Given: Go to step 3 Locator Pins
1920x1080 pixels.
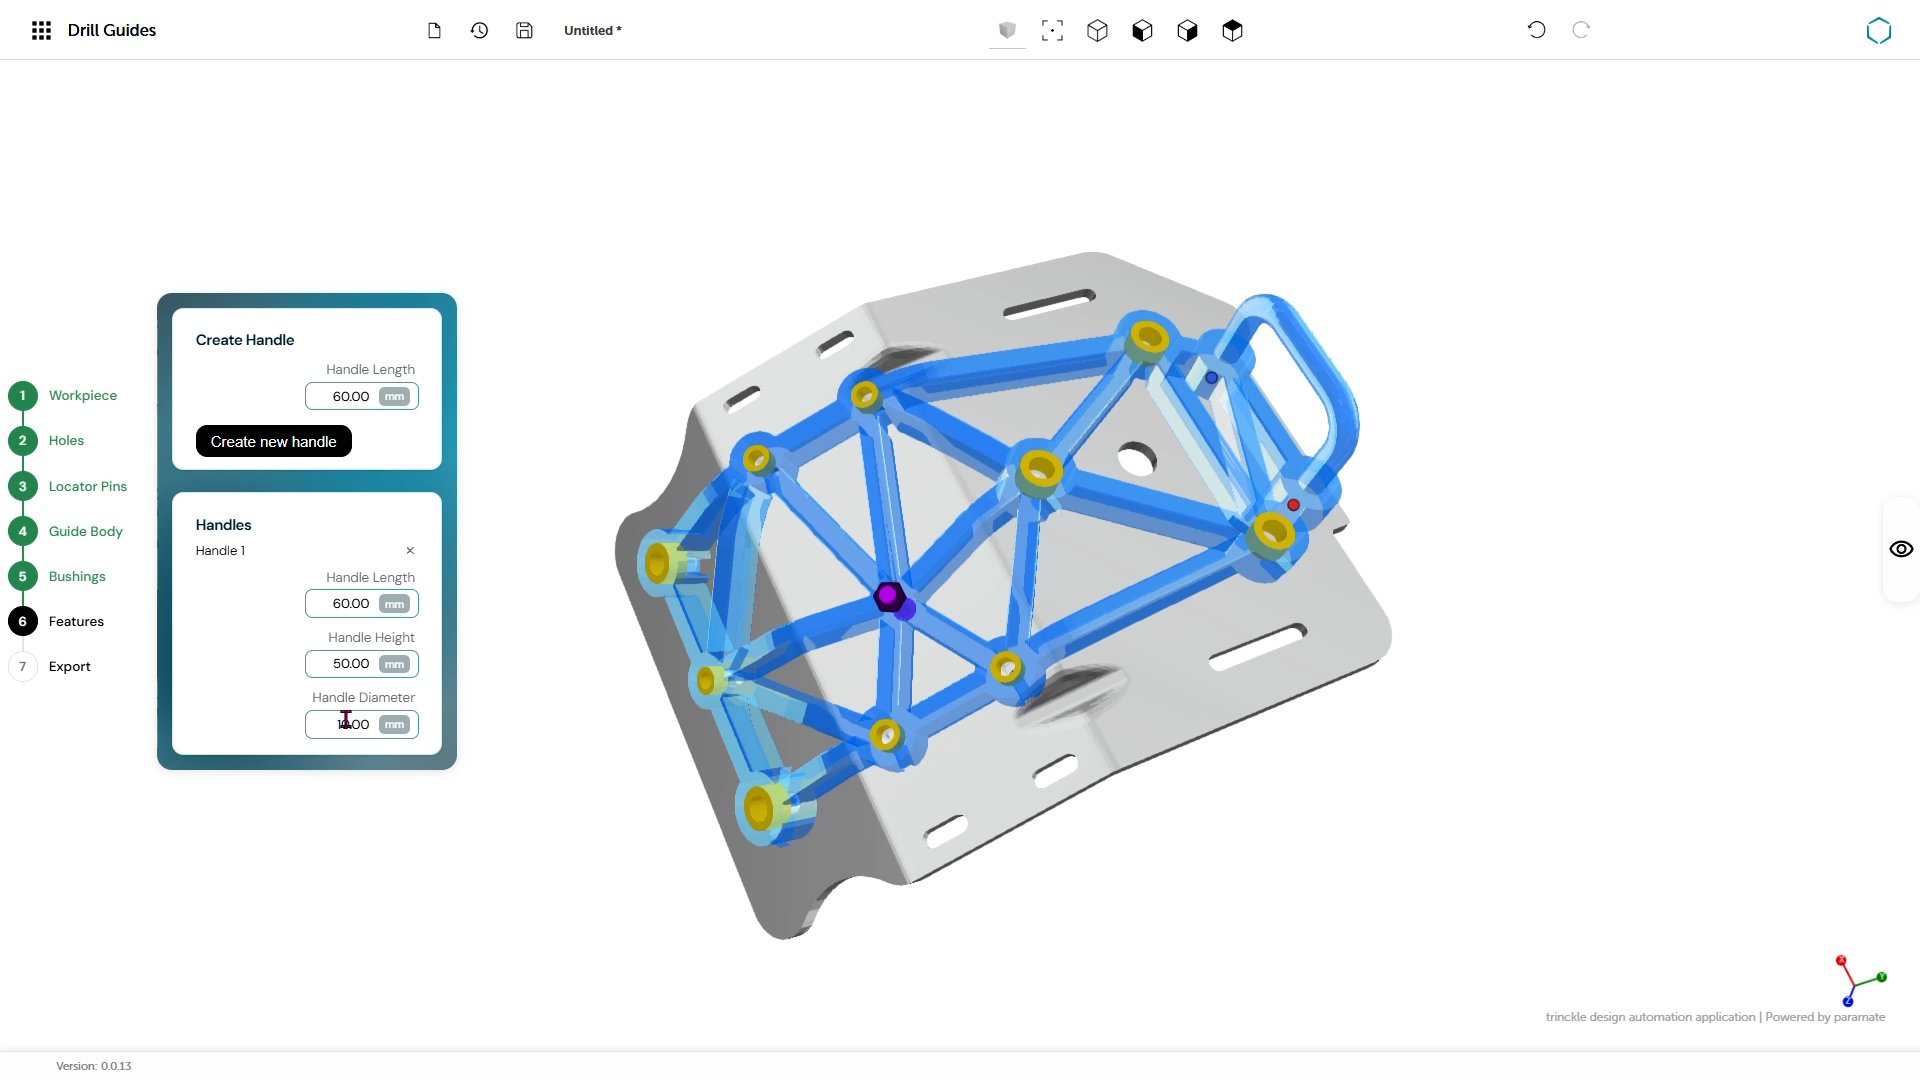Looking at the screenshot, I should point(68,486).
